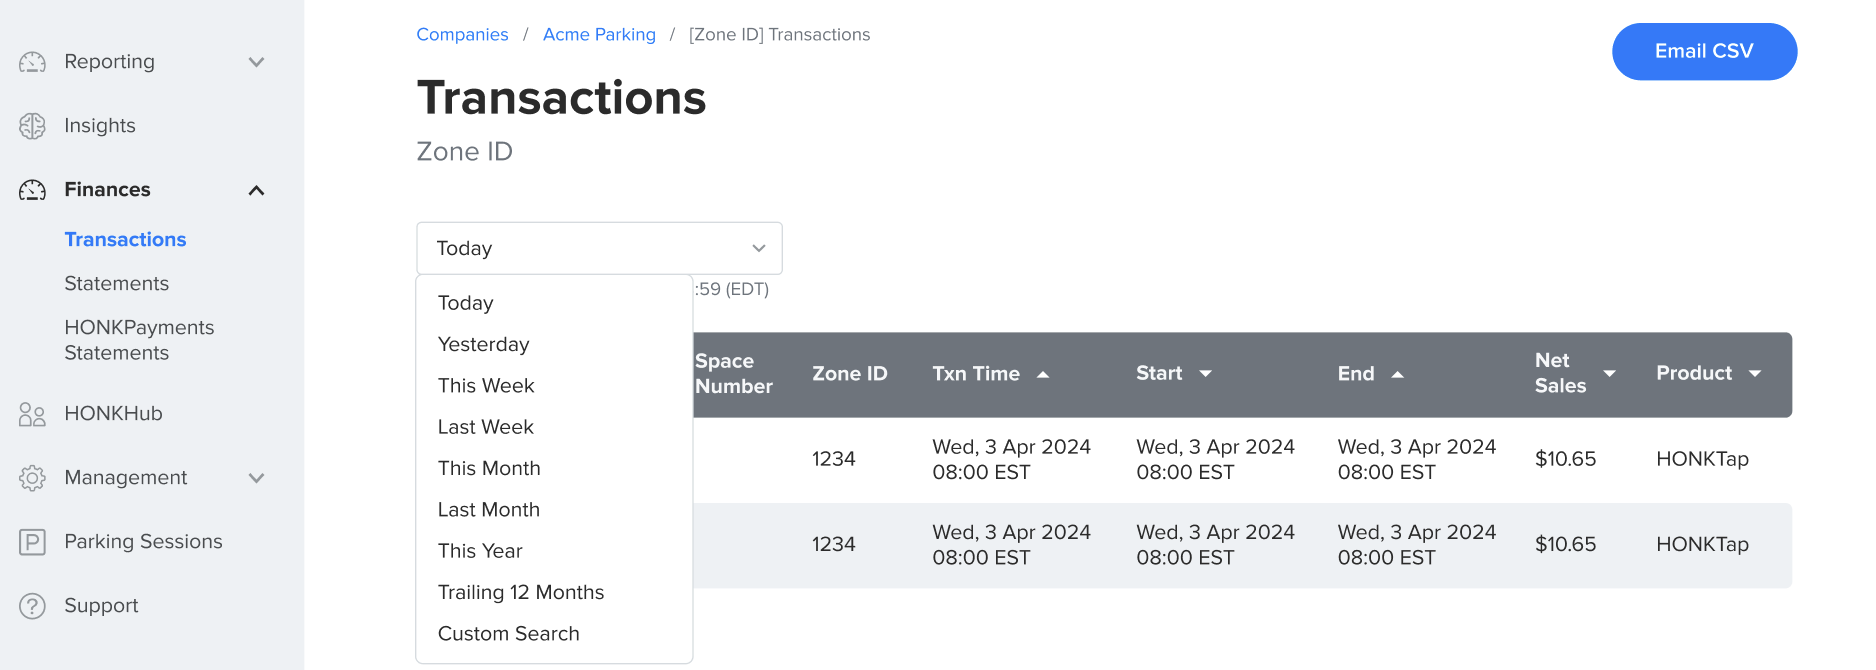The image size is (1876, 670).
Task: Open the Net Sales filter dropdown arrow
Action: point(1609,373)
